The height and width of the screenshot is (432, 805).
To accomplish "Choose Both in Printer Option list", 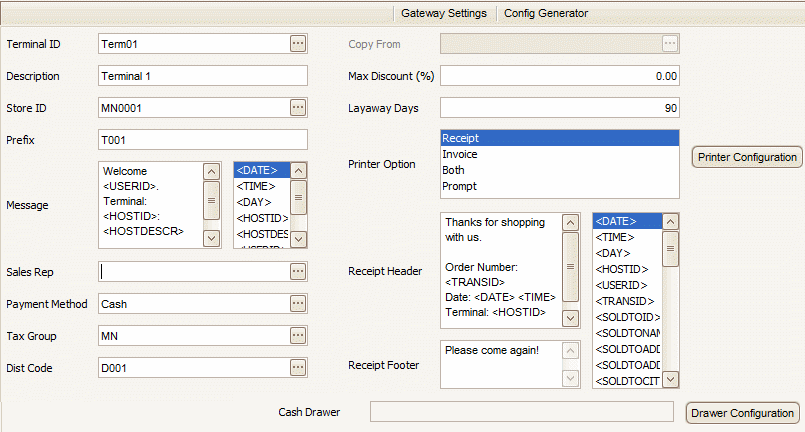I will 453,171.
